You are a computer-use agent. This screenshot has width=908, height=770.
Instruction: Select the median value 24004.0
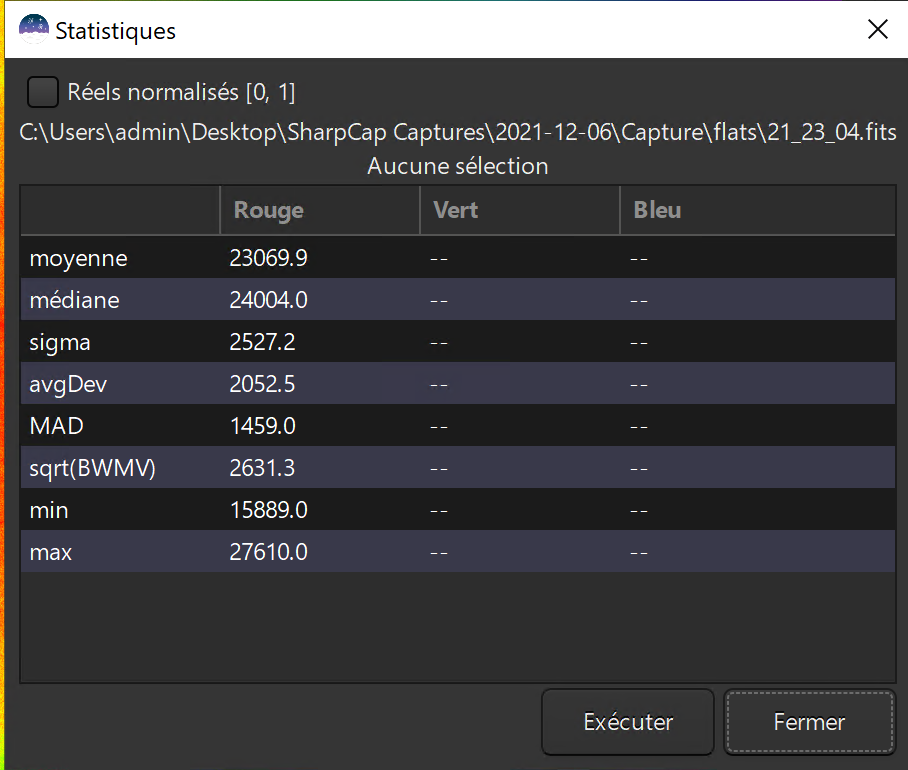tap(268, 300)
